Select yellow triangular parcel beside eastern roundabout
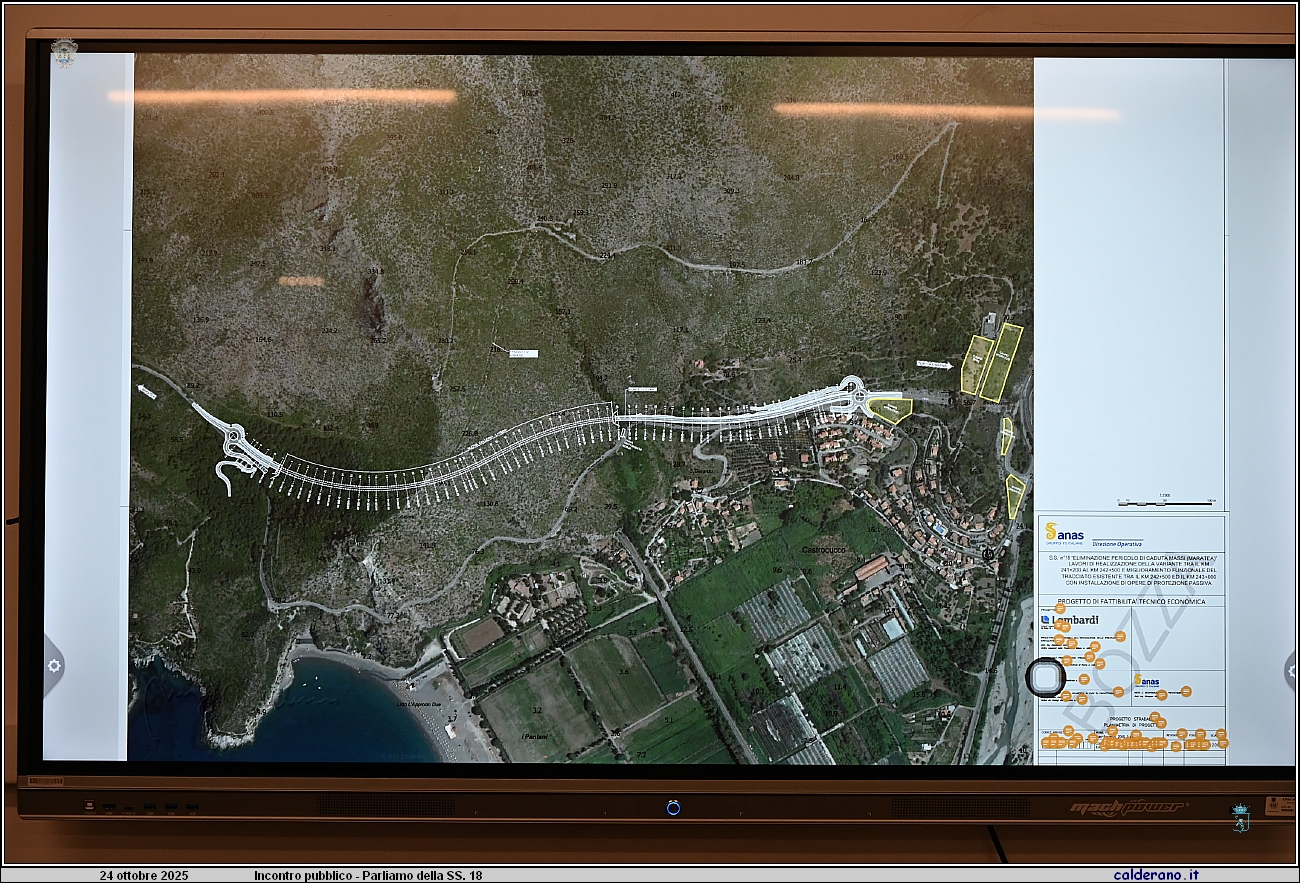 click(889, 408)
